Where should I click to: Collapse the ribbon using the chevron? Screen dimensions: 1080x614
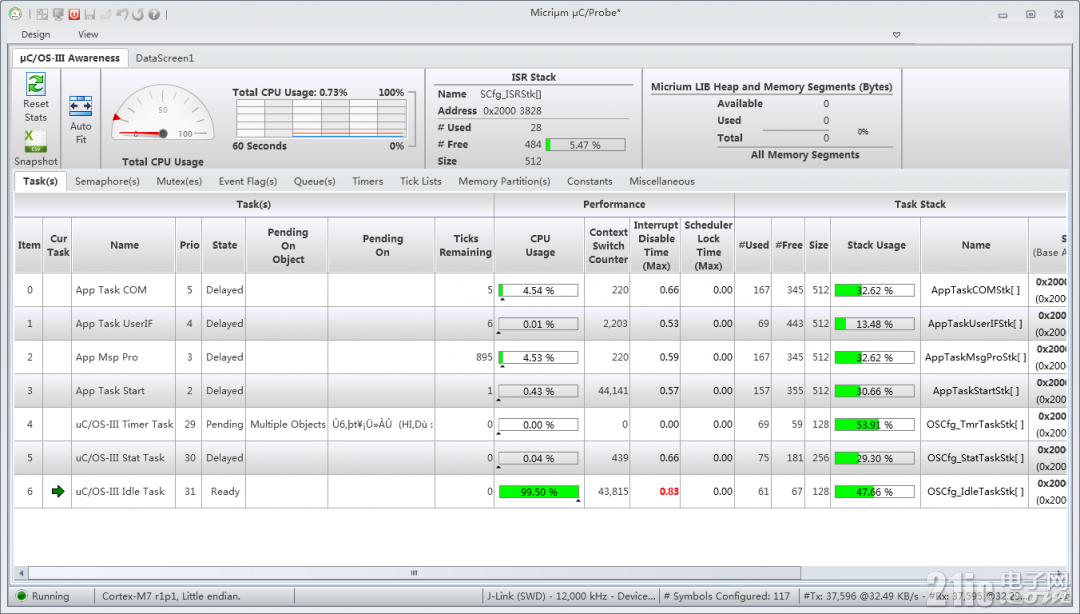[896, 34]
